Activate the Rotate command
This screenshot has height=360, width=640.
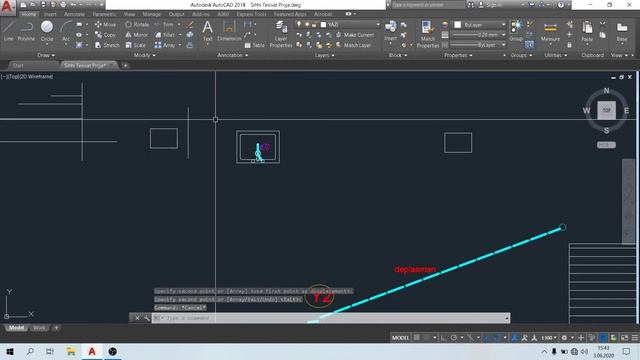(x=137, y=24)
